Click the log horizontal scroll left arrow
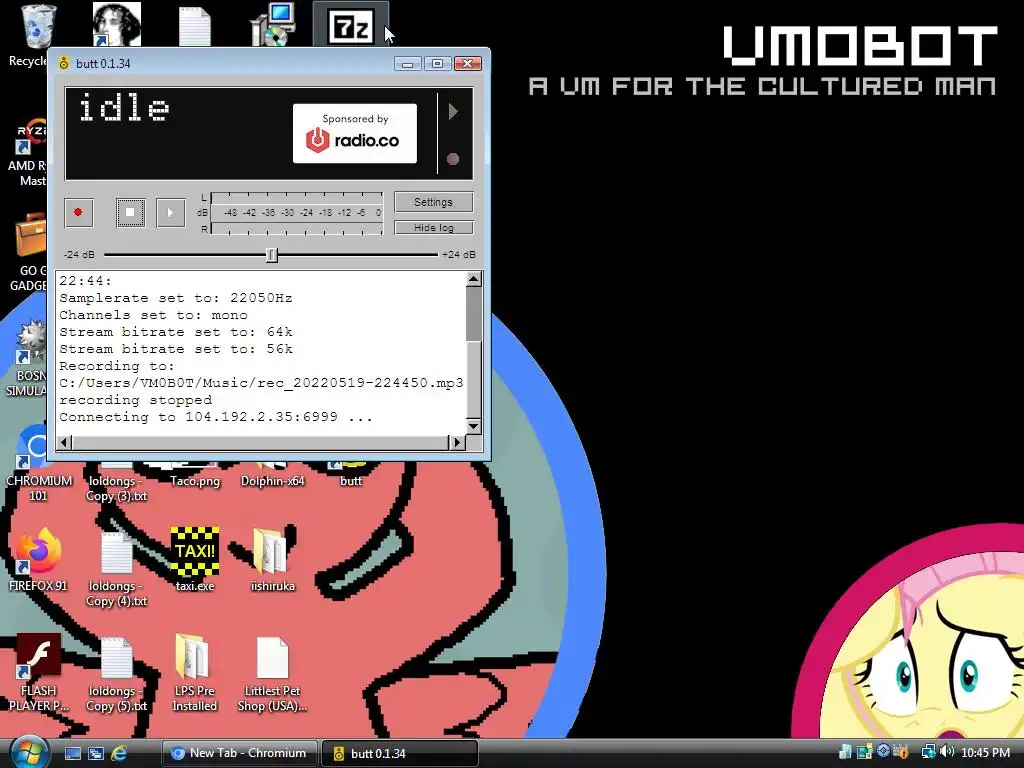Image resolution: width=1024 pixels, height=768 pixels. [64, 442]
